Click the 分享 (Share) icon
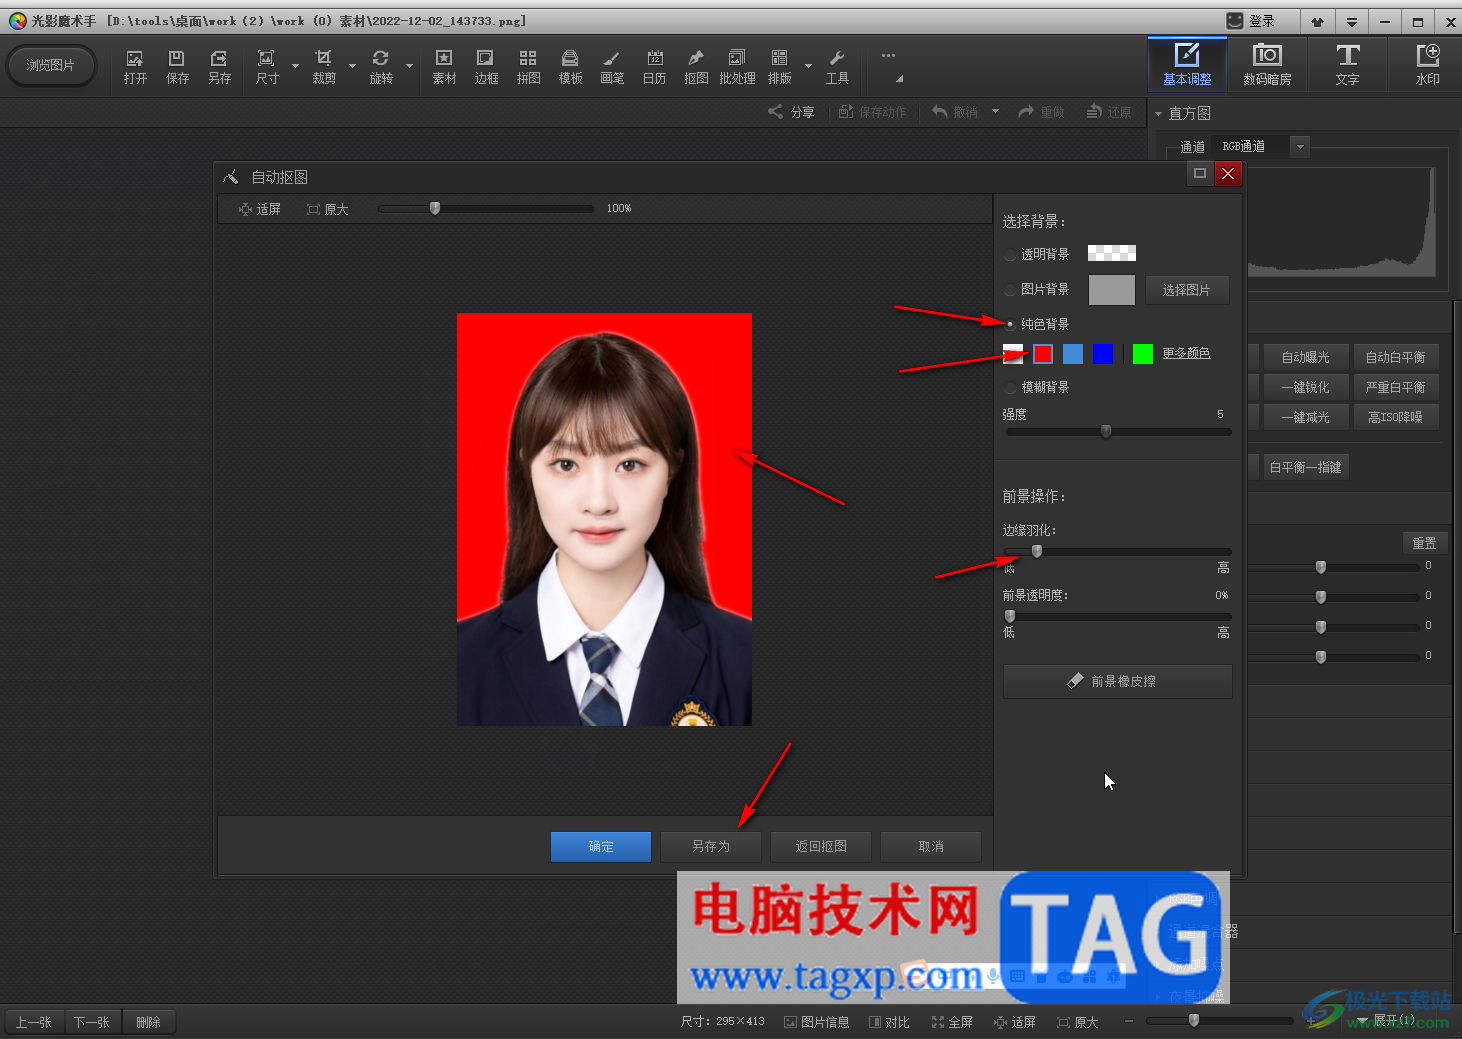This screenshot has width=1462, height=1039. [791, 112]
